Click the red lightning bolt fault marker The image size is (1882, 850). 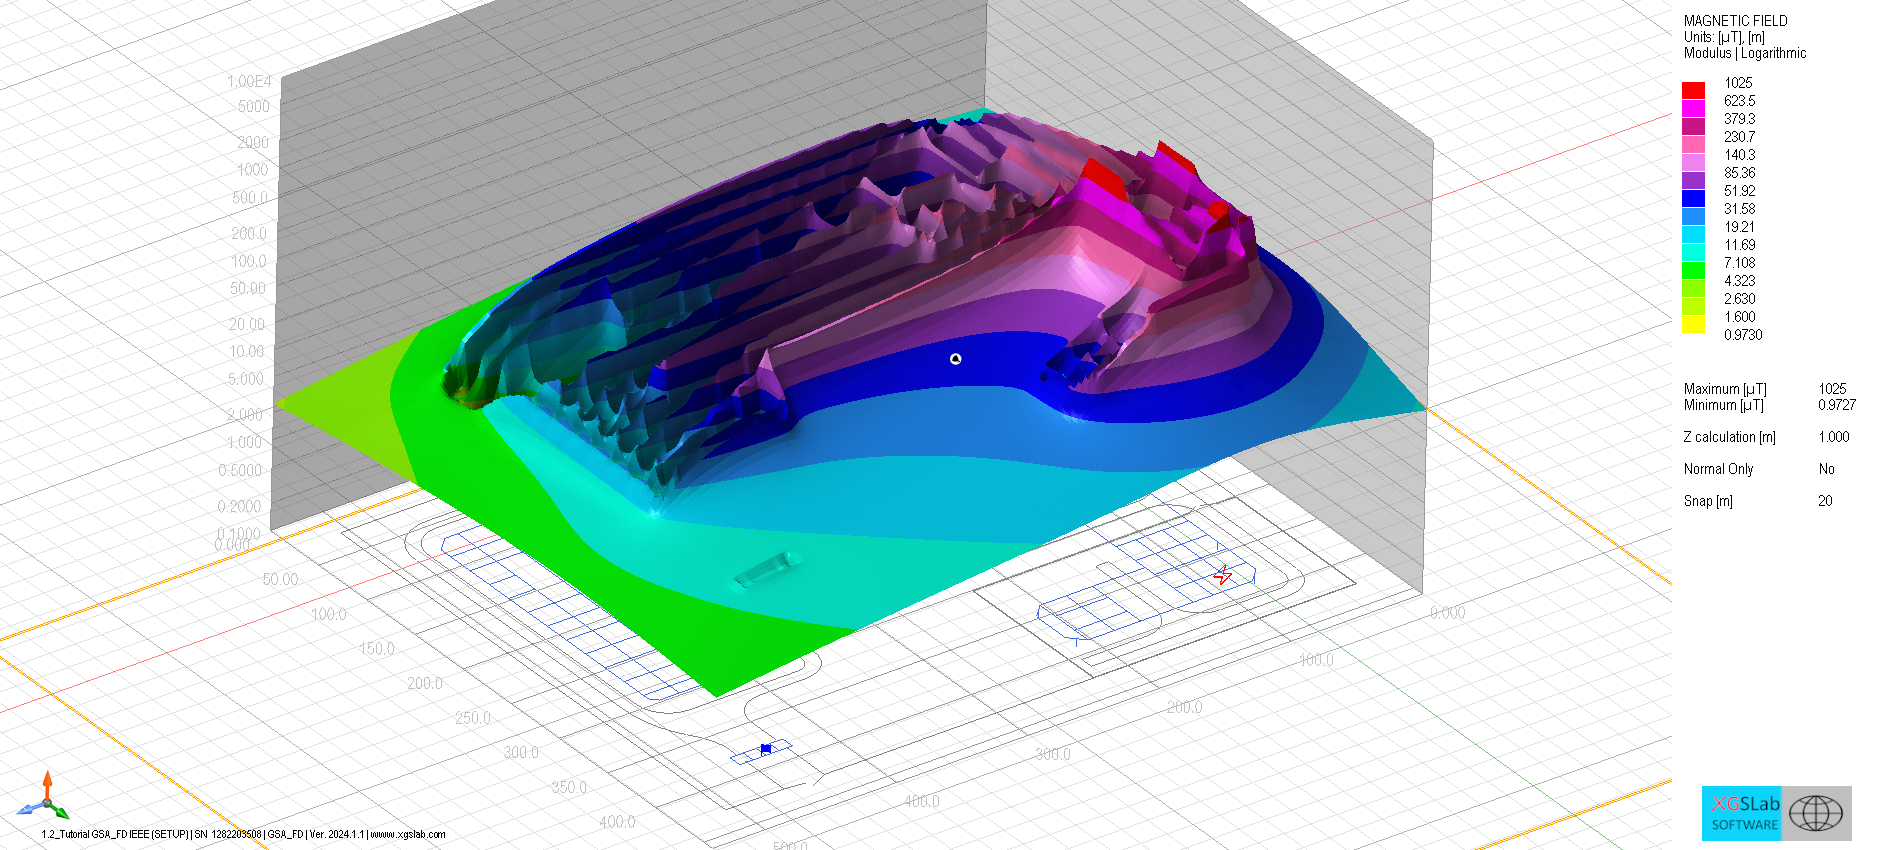click(x=1222, y=575)
